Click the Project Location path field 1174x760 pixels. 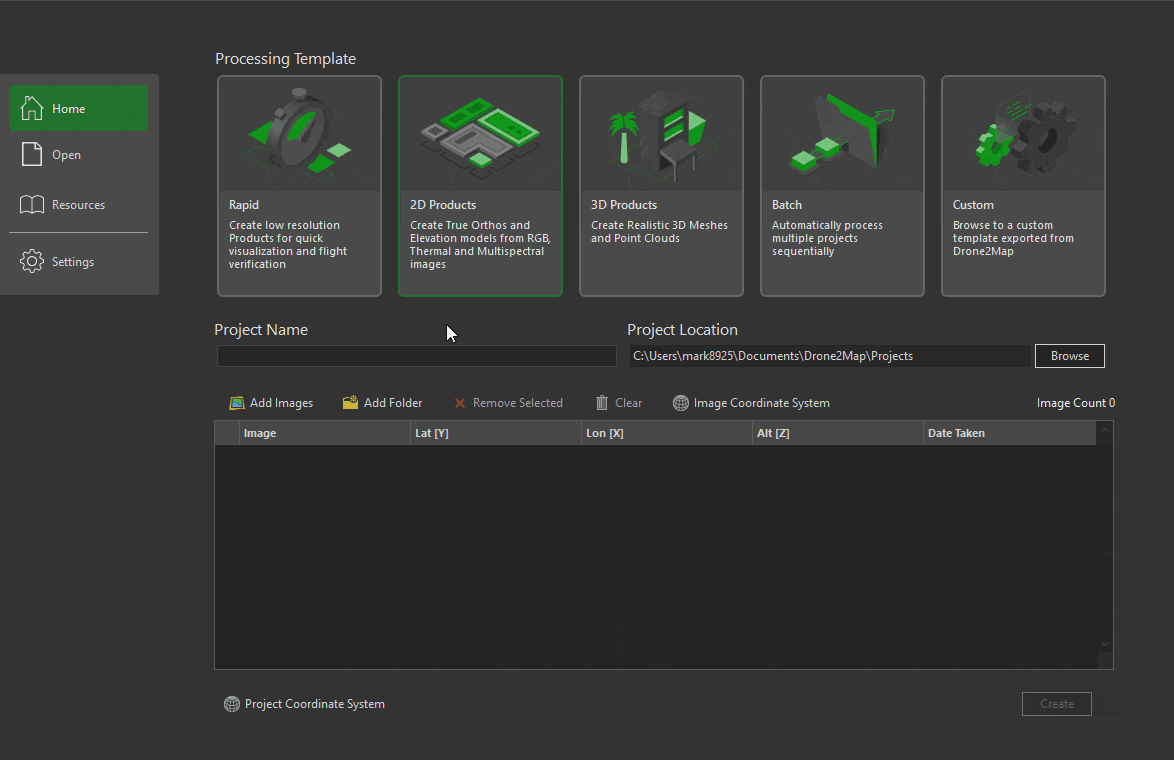(x=828, y=356)
